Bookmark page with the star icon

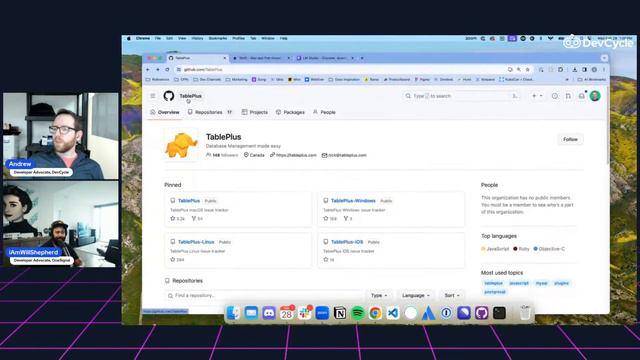527,70
